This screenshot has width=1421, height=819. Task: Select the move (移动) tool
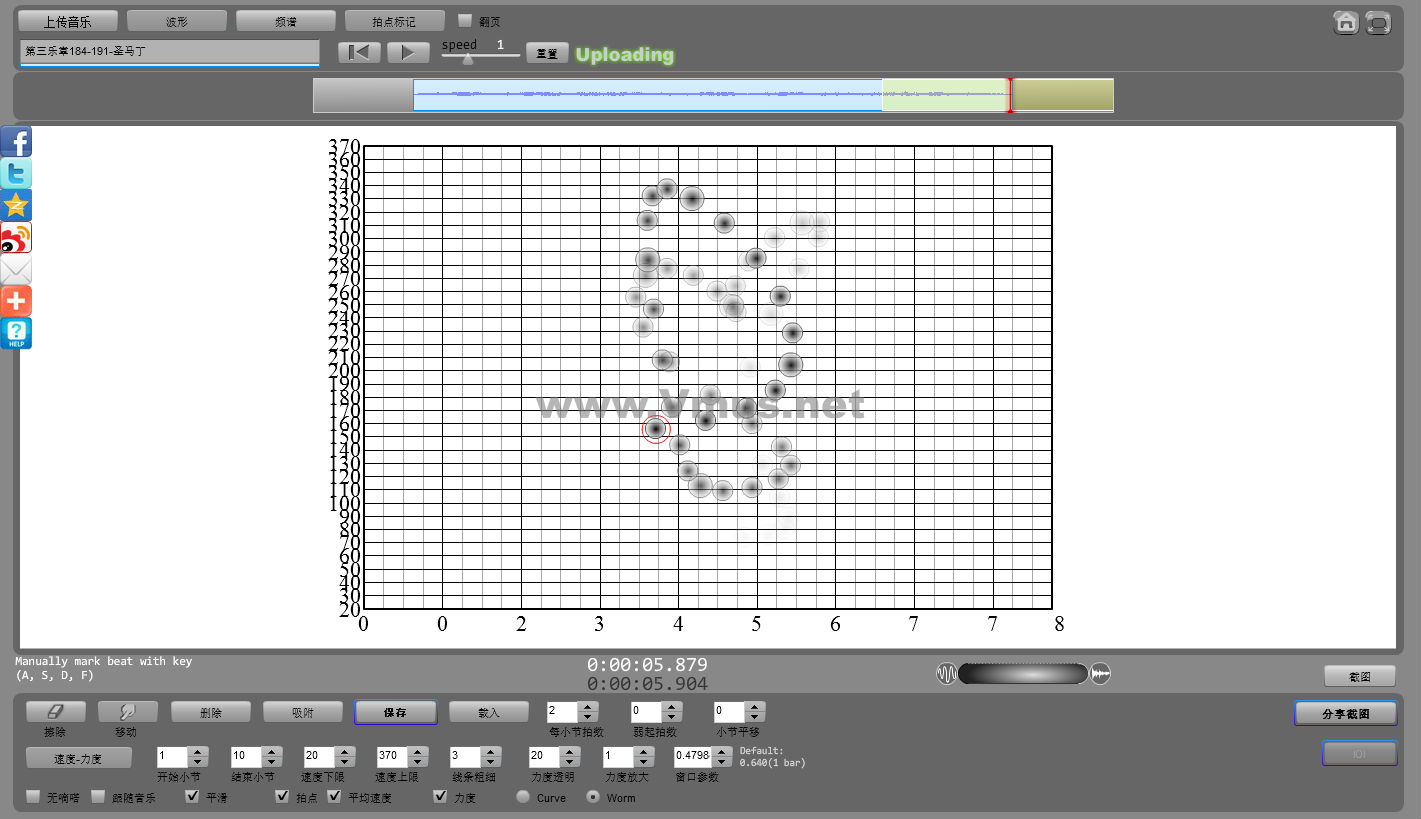tap(127, 712)
